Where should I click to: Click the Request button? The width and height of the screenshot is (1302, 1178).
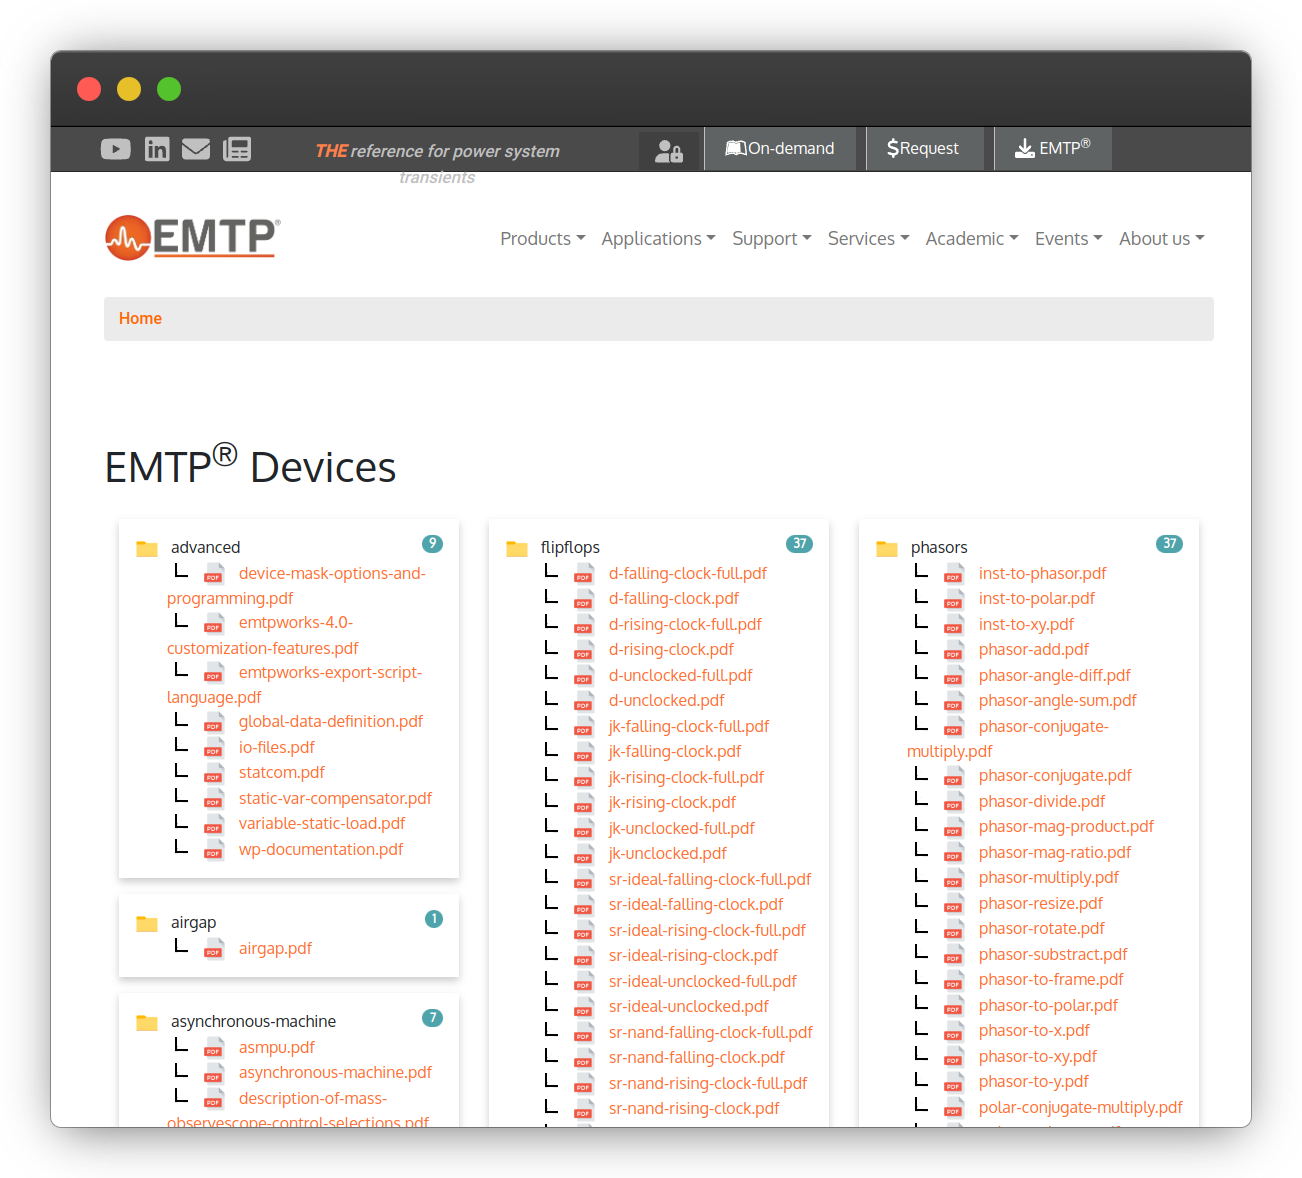[x=924, y=149]
